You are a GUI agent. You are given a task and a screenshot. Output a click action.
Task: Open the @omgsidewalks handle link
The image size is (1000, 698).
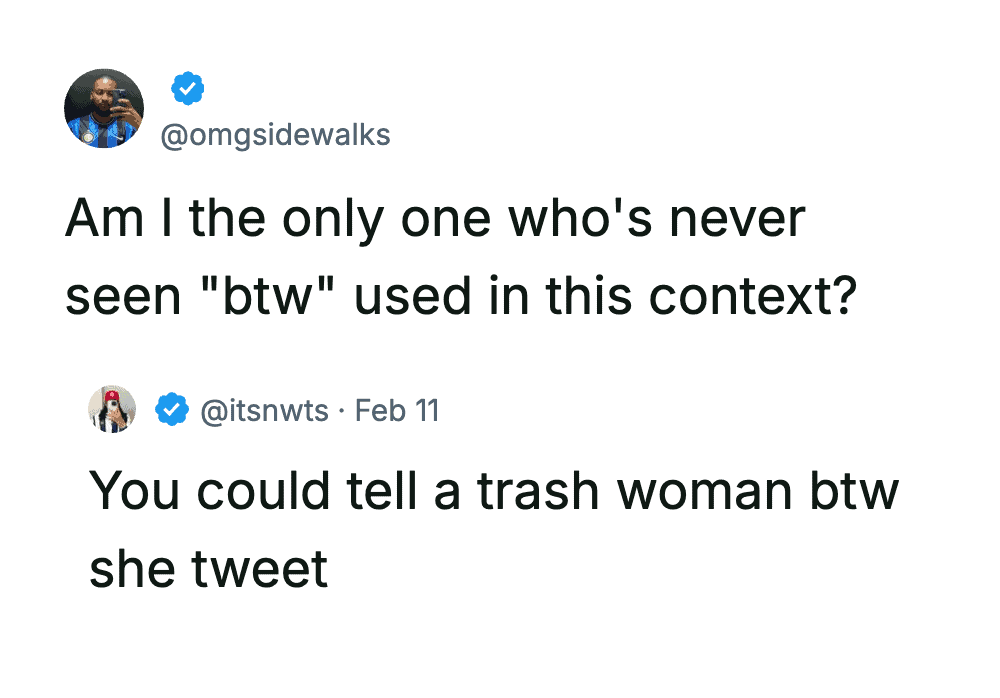(275, 135)
